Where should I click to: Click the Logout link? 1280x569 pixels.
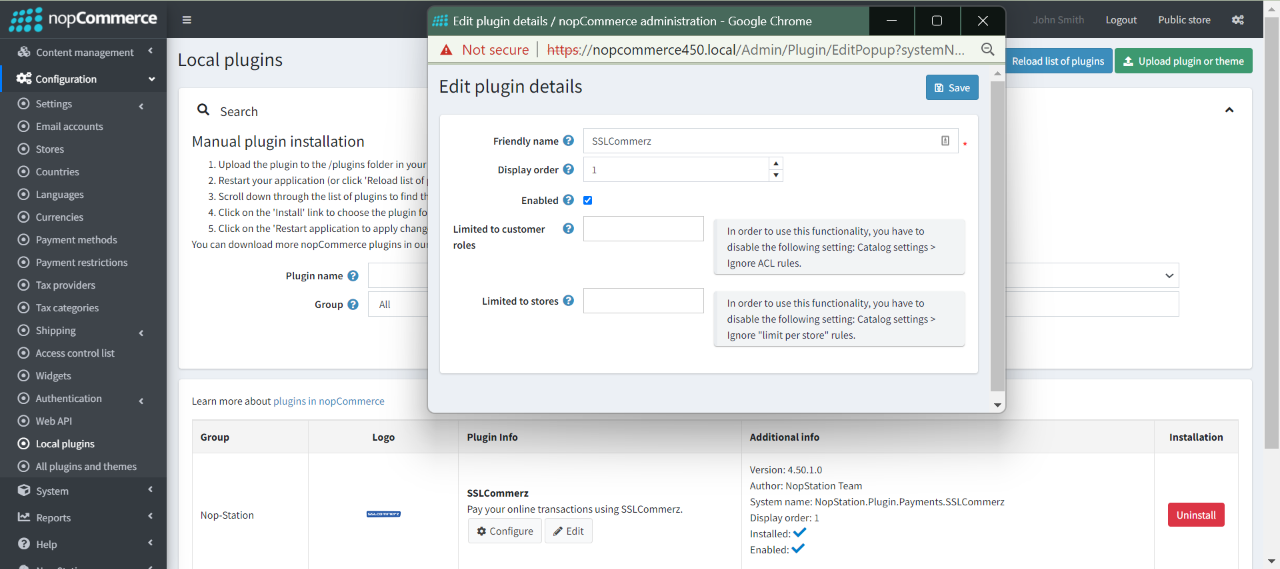tap(1121, 20)
